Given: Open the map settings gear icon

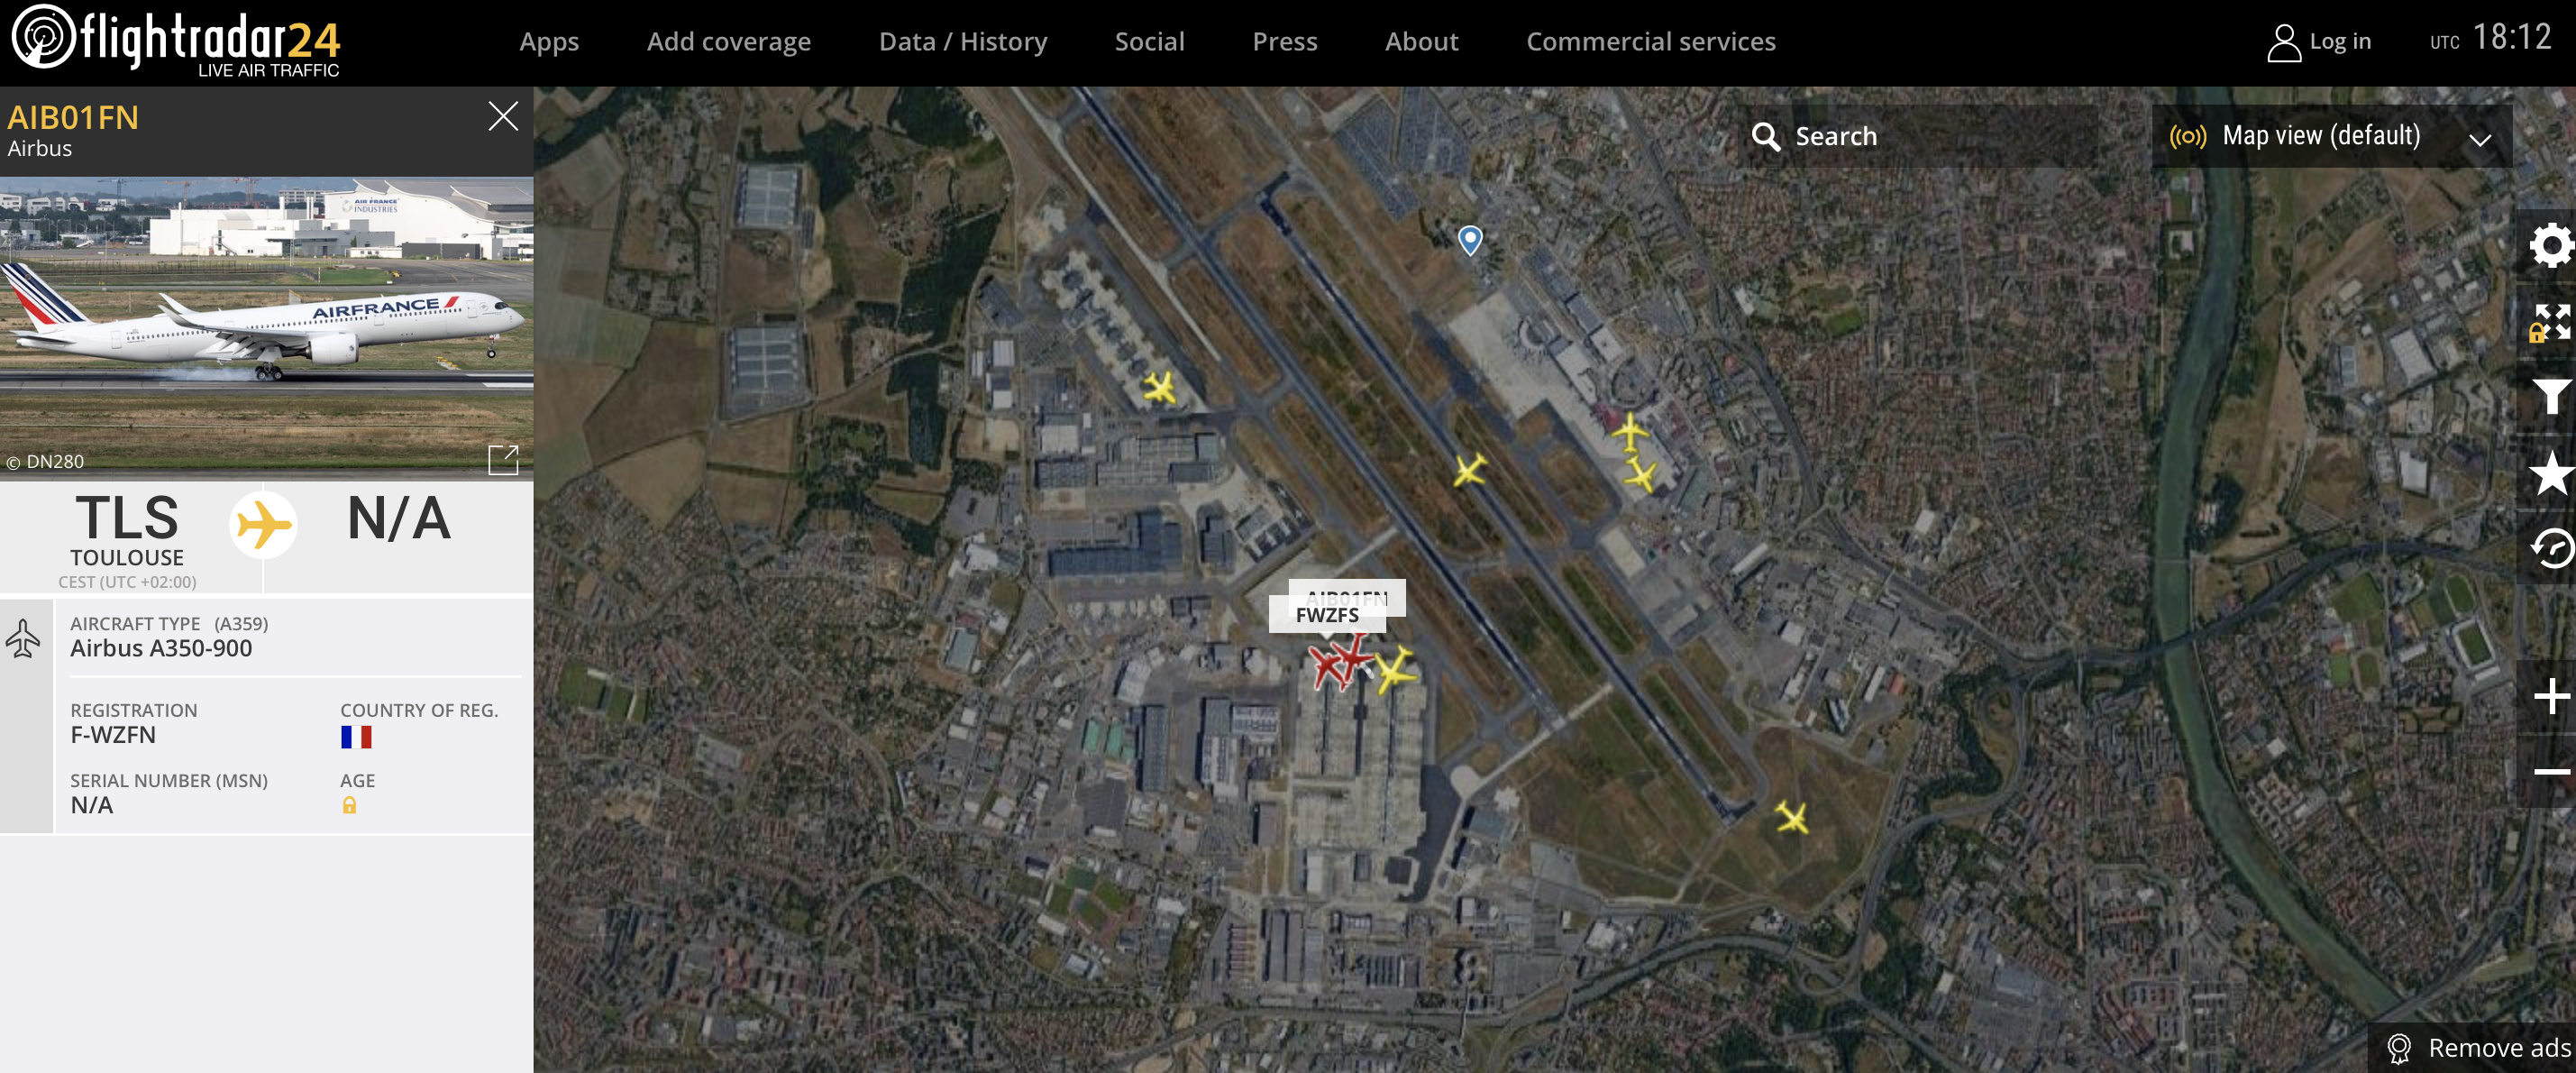Looking at the screenshot, I should [2551, 246].
